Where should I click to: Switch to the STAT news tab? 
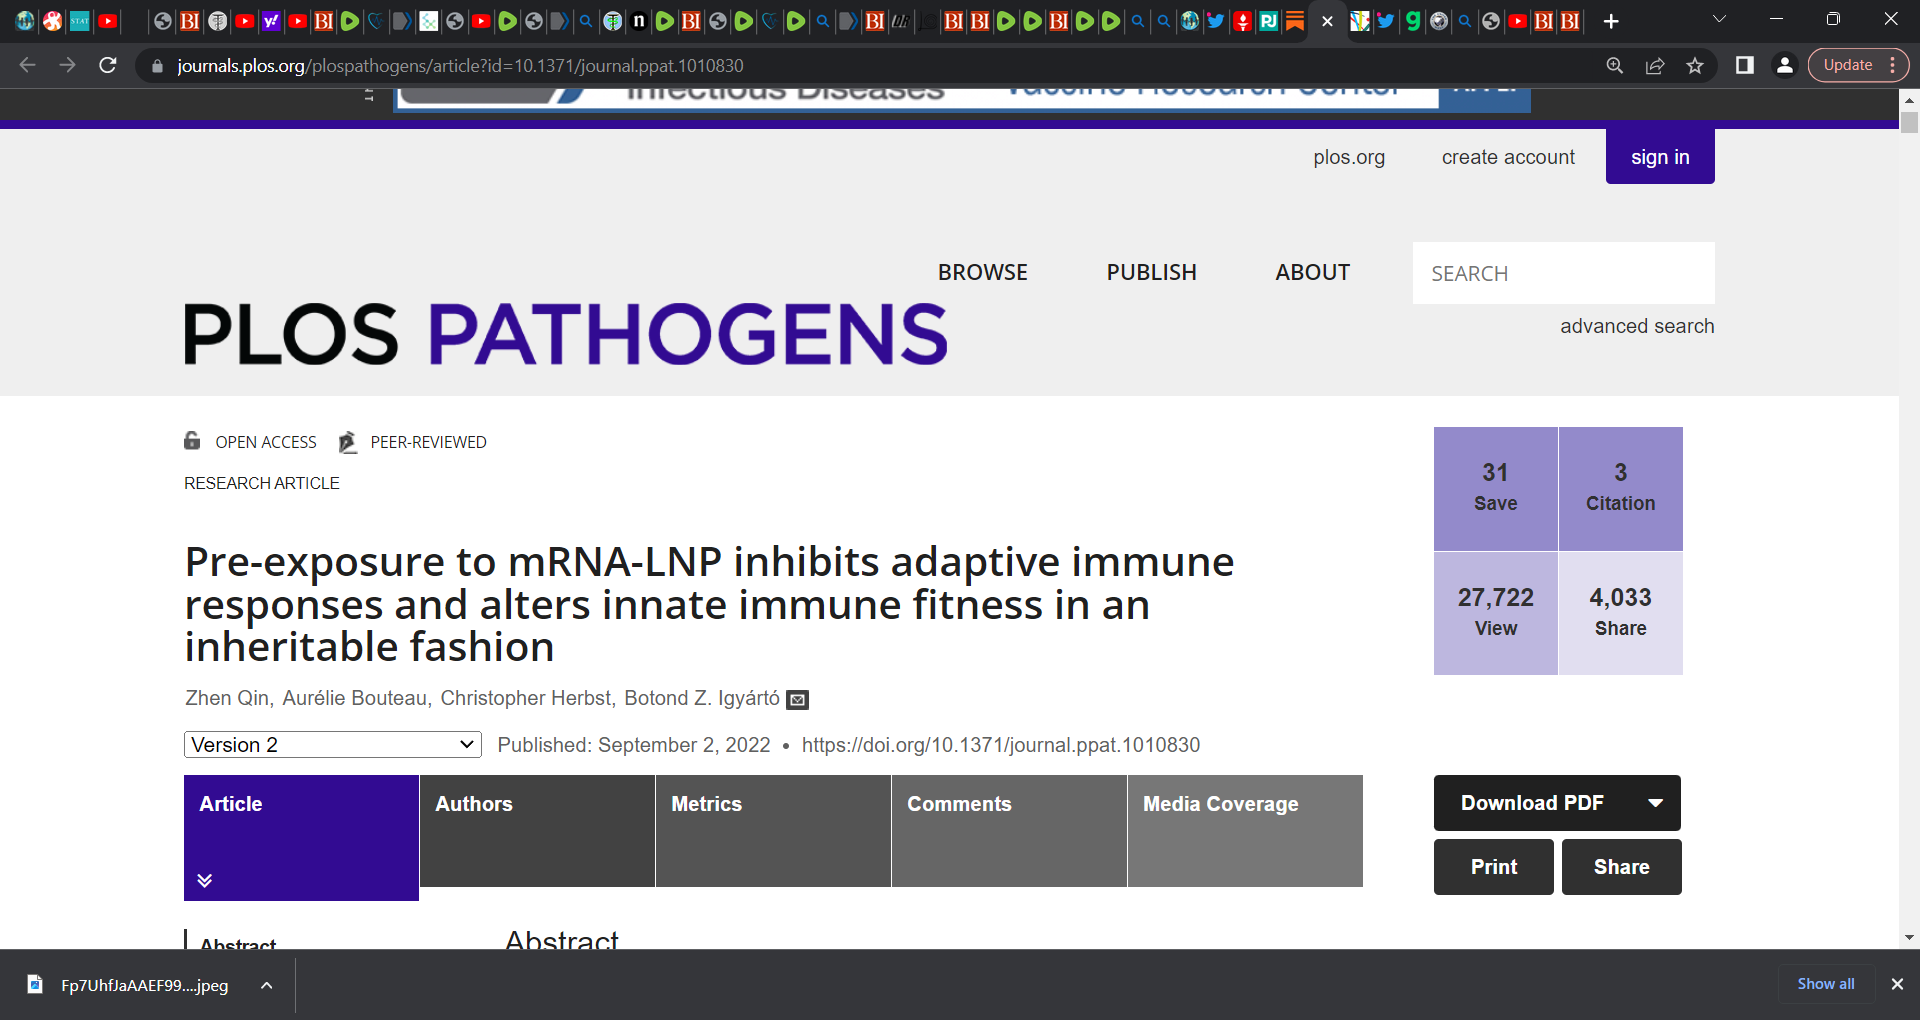80,21
